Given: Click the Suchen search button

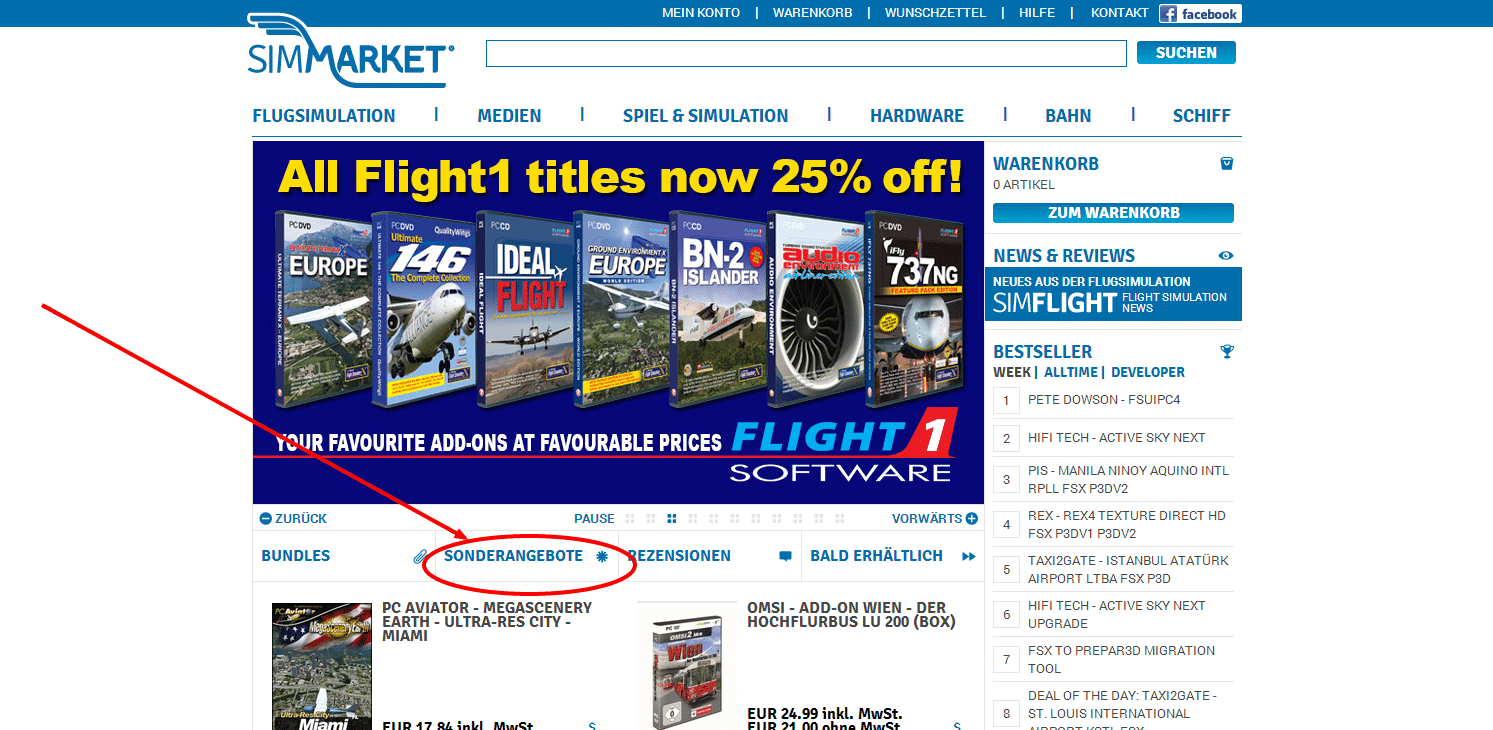Looking at the screenshot, I should click(x=1186, y=53).
